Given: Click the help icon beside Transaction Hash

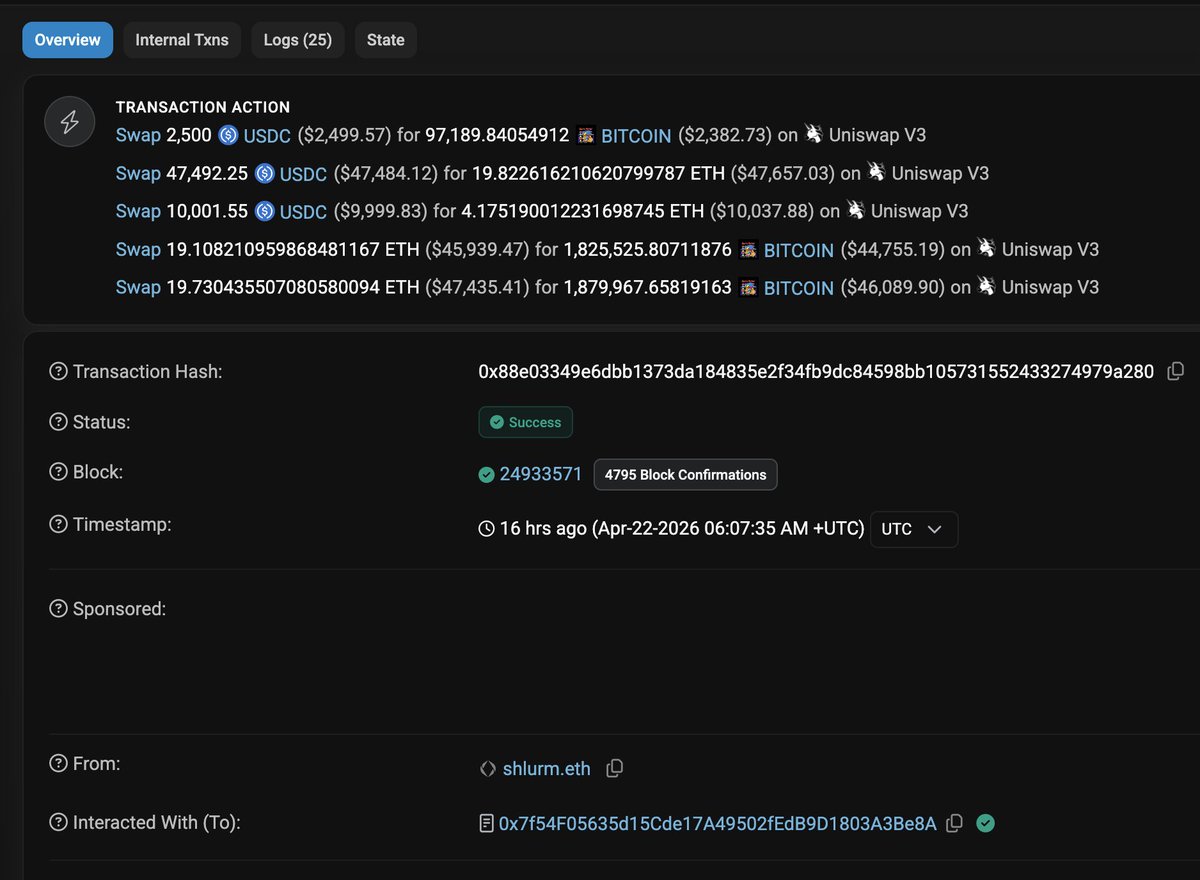Looking at the screenshot, I should [x=59, y=372].
